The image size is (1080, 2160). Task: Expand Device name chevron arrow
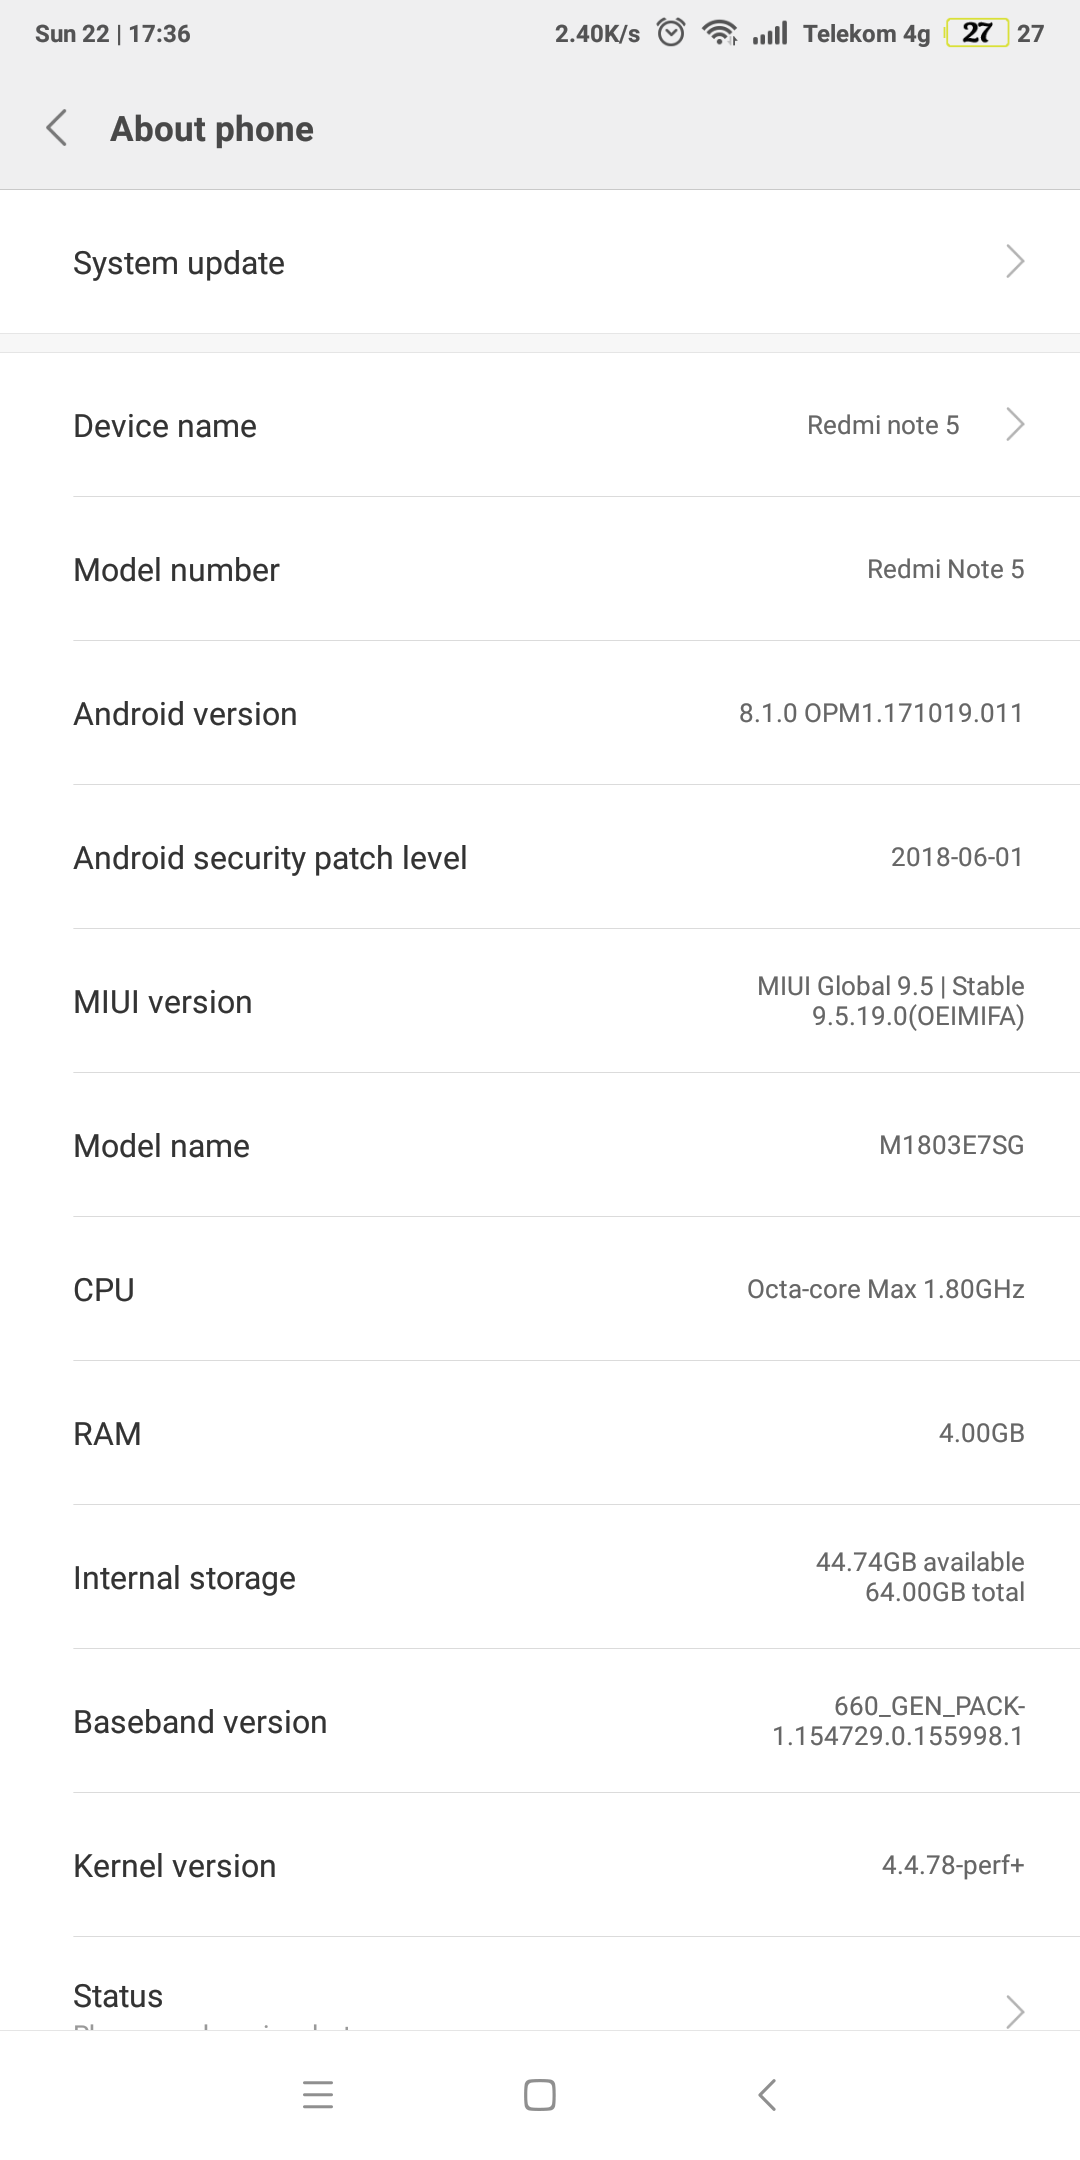(x=1014, y=425)
